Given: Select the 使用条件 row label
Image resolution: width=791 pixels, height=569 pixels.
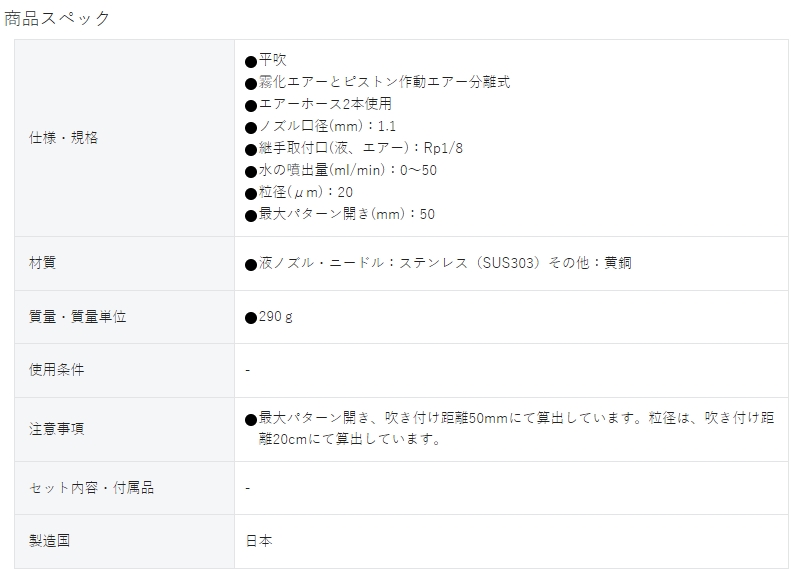Looking at the screenshot, I should (x=56, y=370).
